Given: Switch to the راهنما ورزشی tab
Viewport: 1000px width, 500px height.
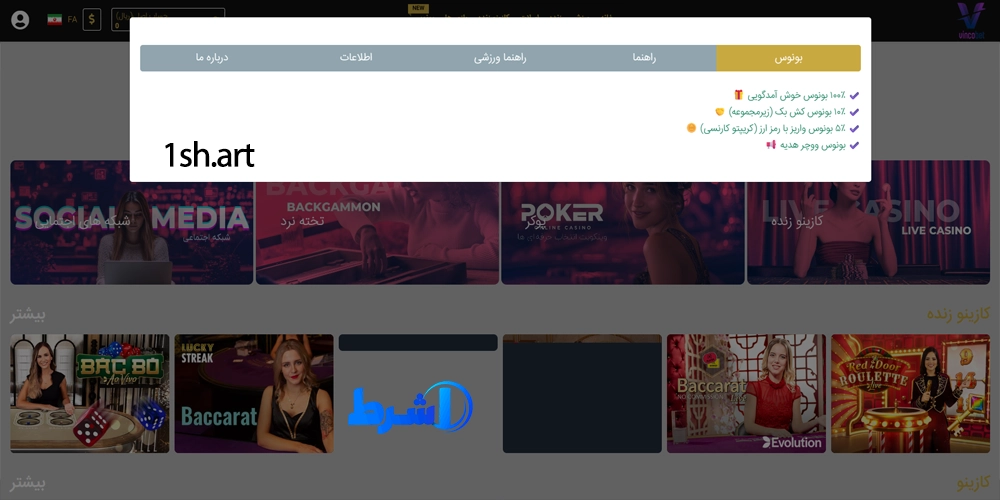Looking at the screenshot, I should pyautogui.click(x=500, y=58).
